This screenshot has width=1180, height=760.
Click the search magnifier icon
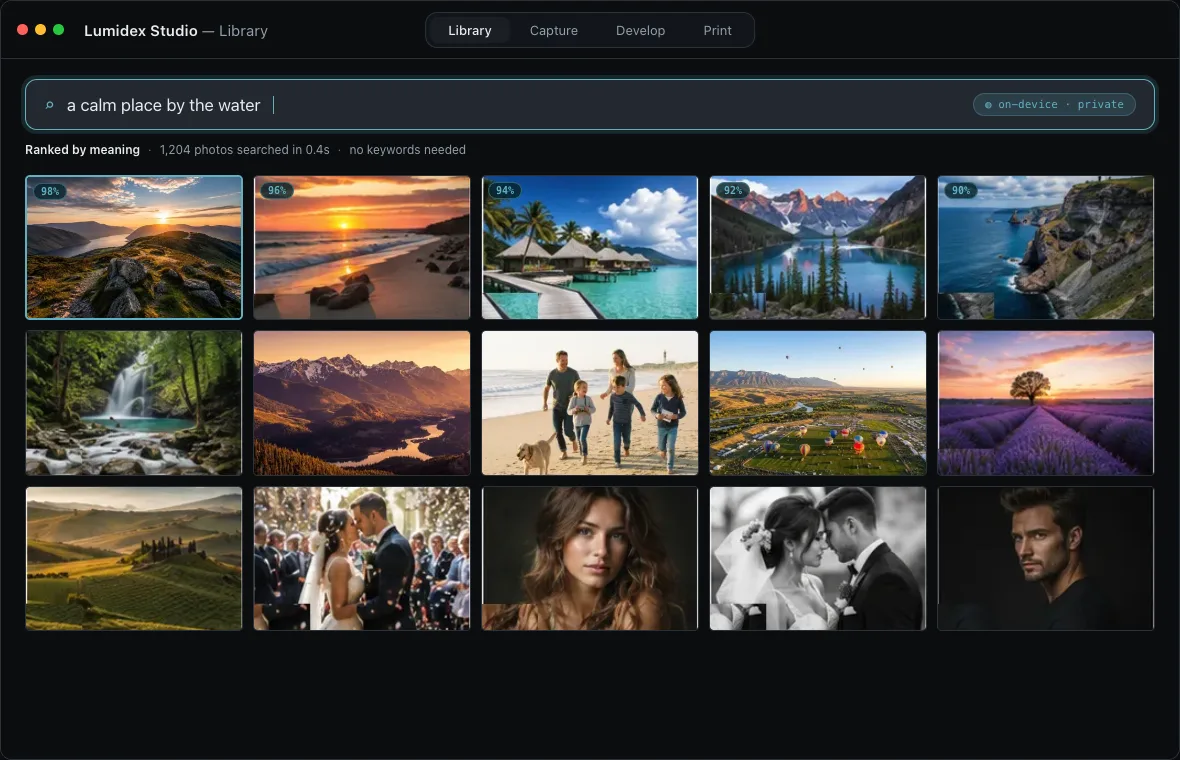50,105
